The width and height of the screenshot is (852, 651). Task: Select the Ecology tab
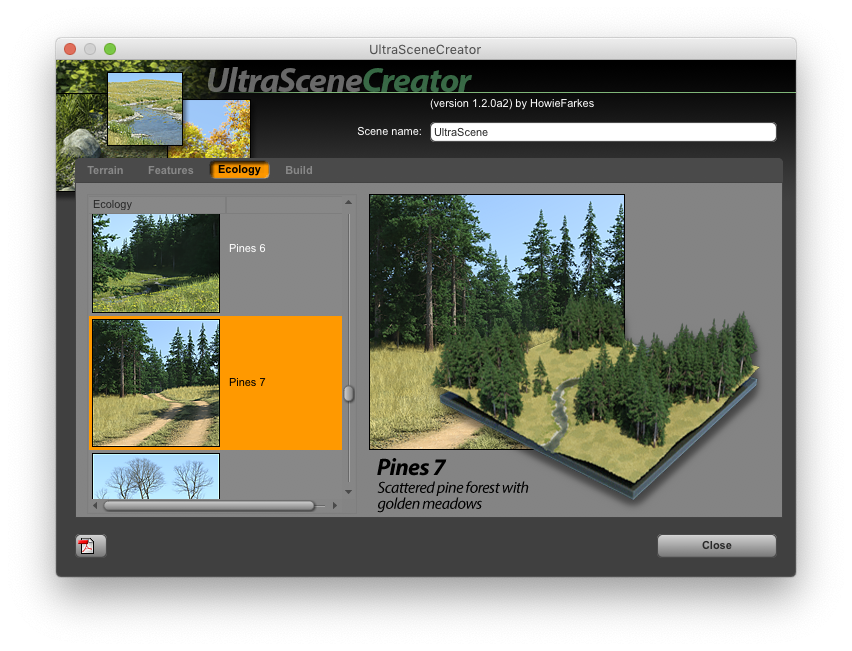point(240,170)
